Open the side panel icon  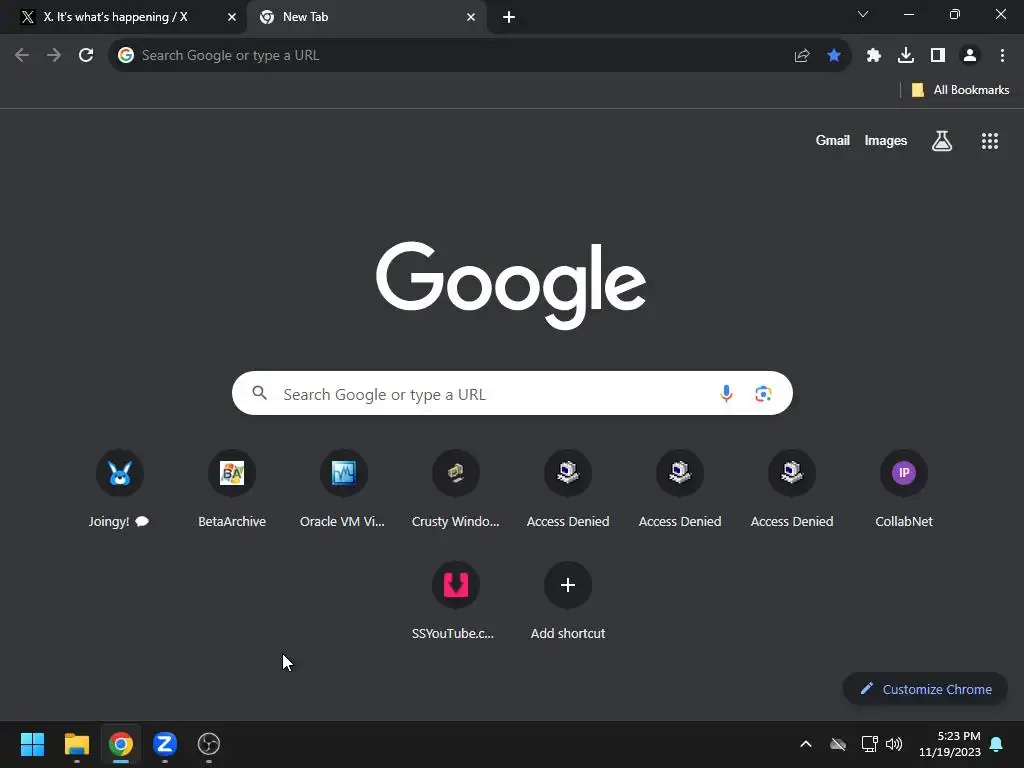[x=938, y=56]
